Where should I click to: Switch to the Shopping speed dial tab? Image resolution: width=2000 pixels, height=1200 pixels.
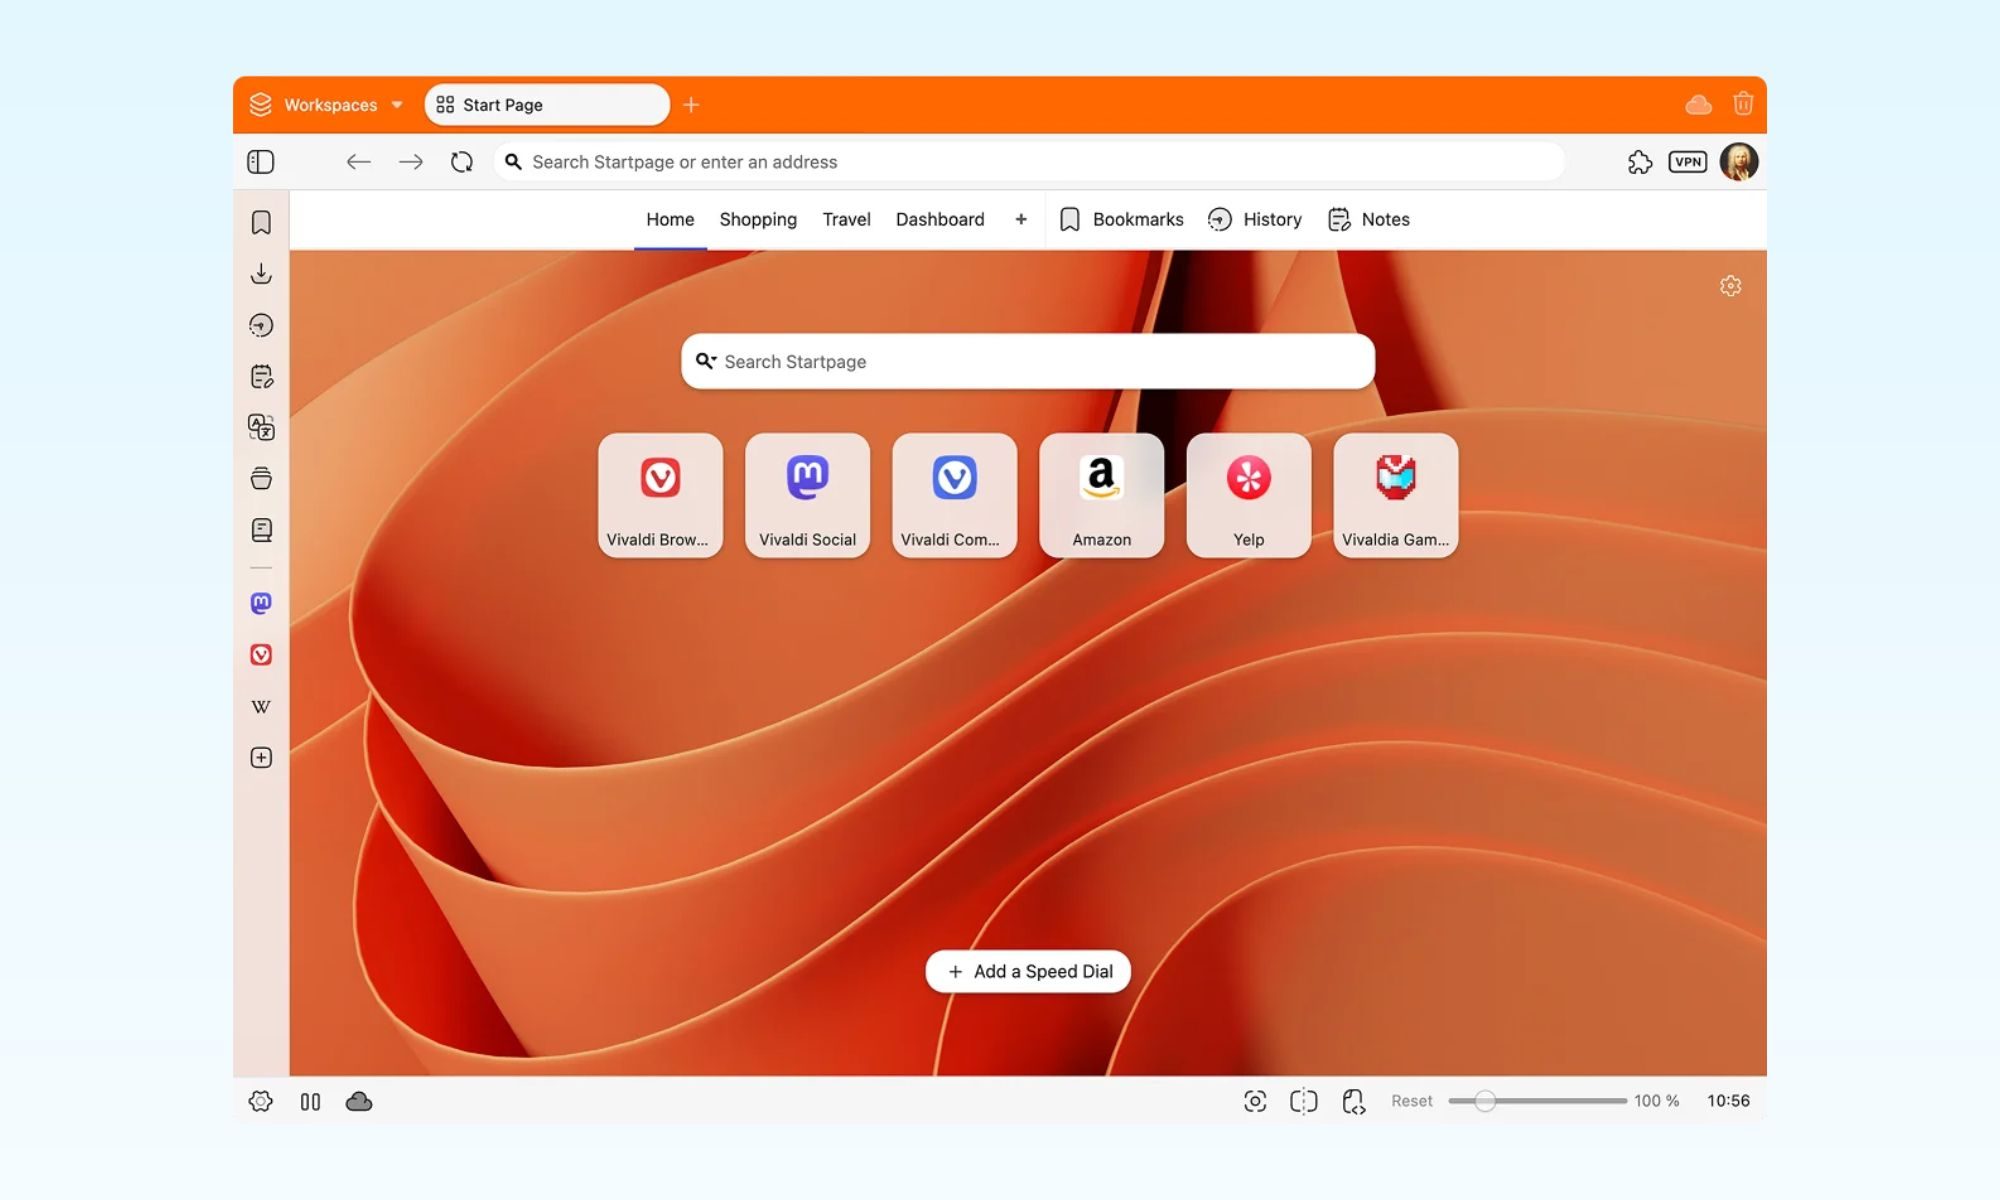point(758,219)
